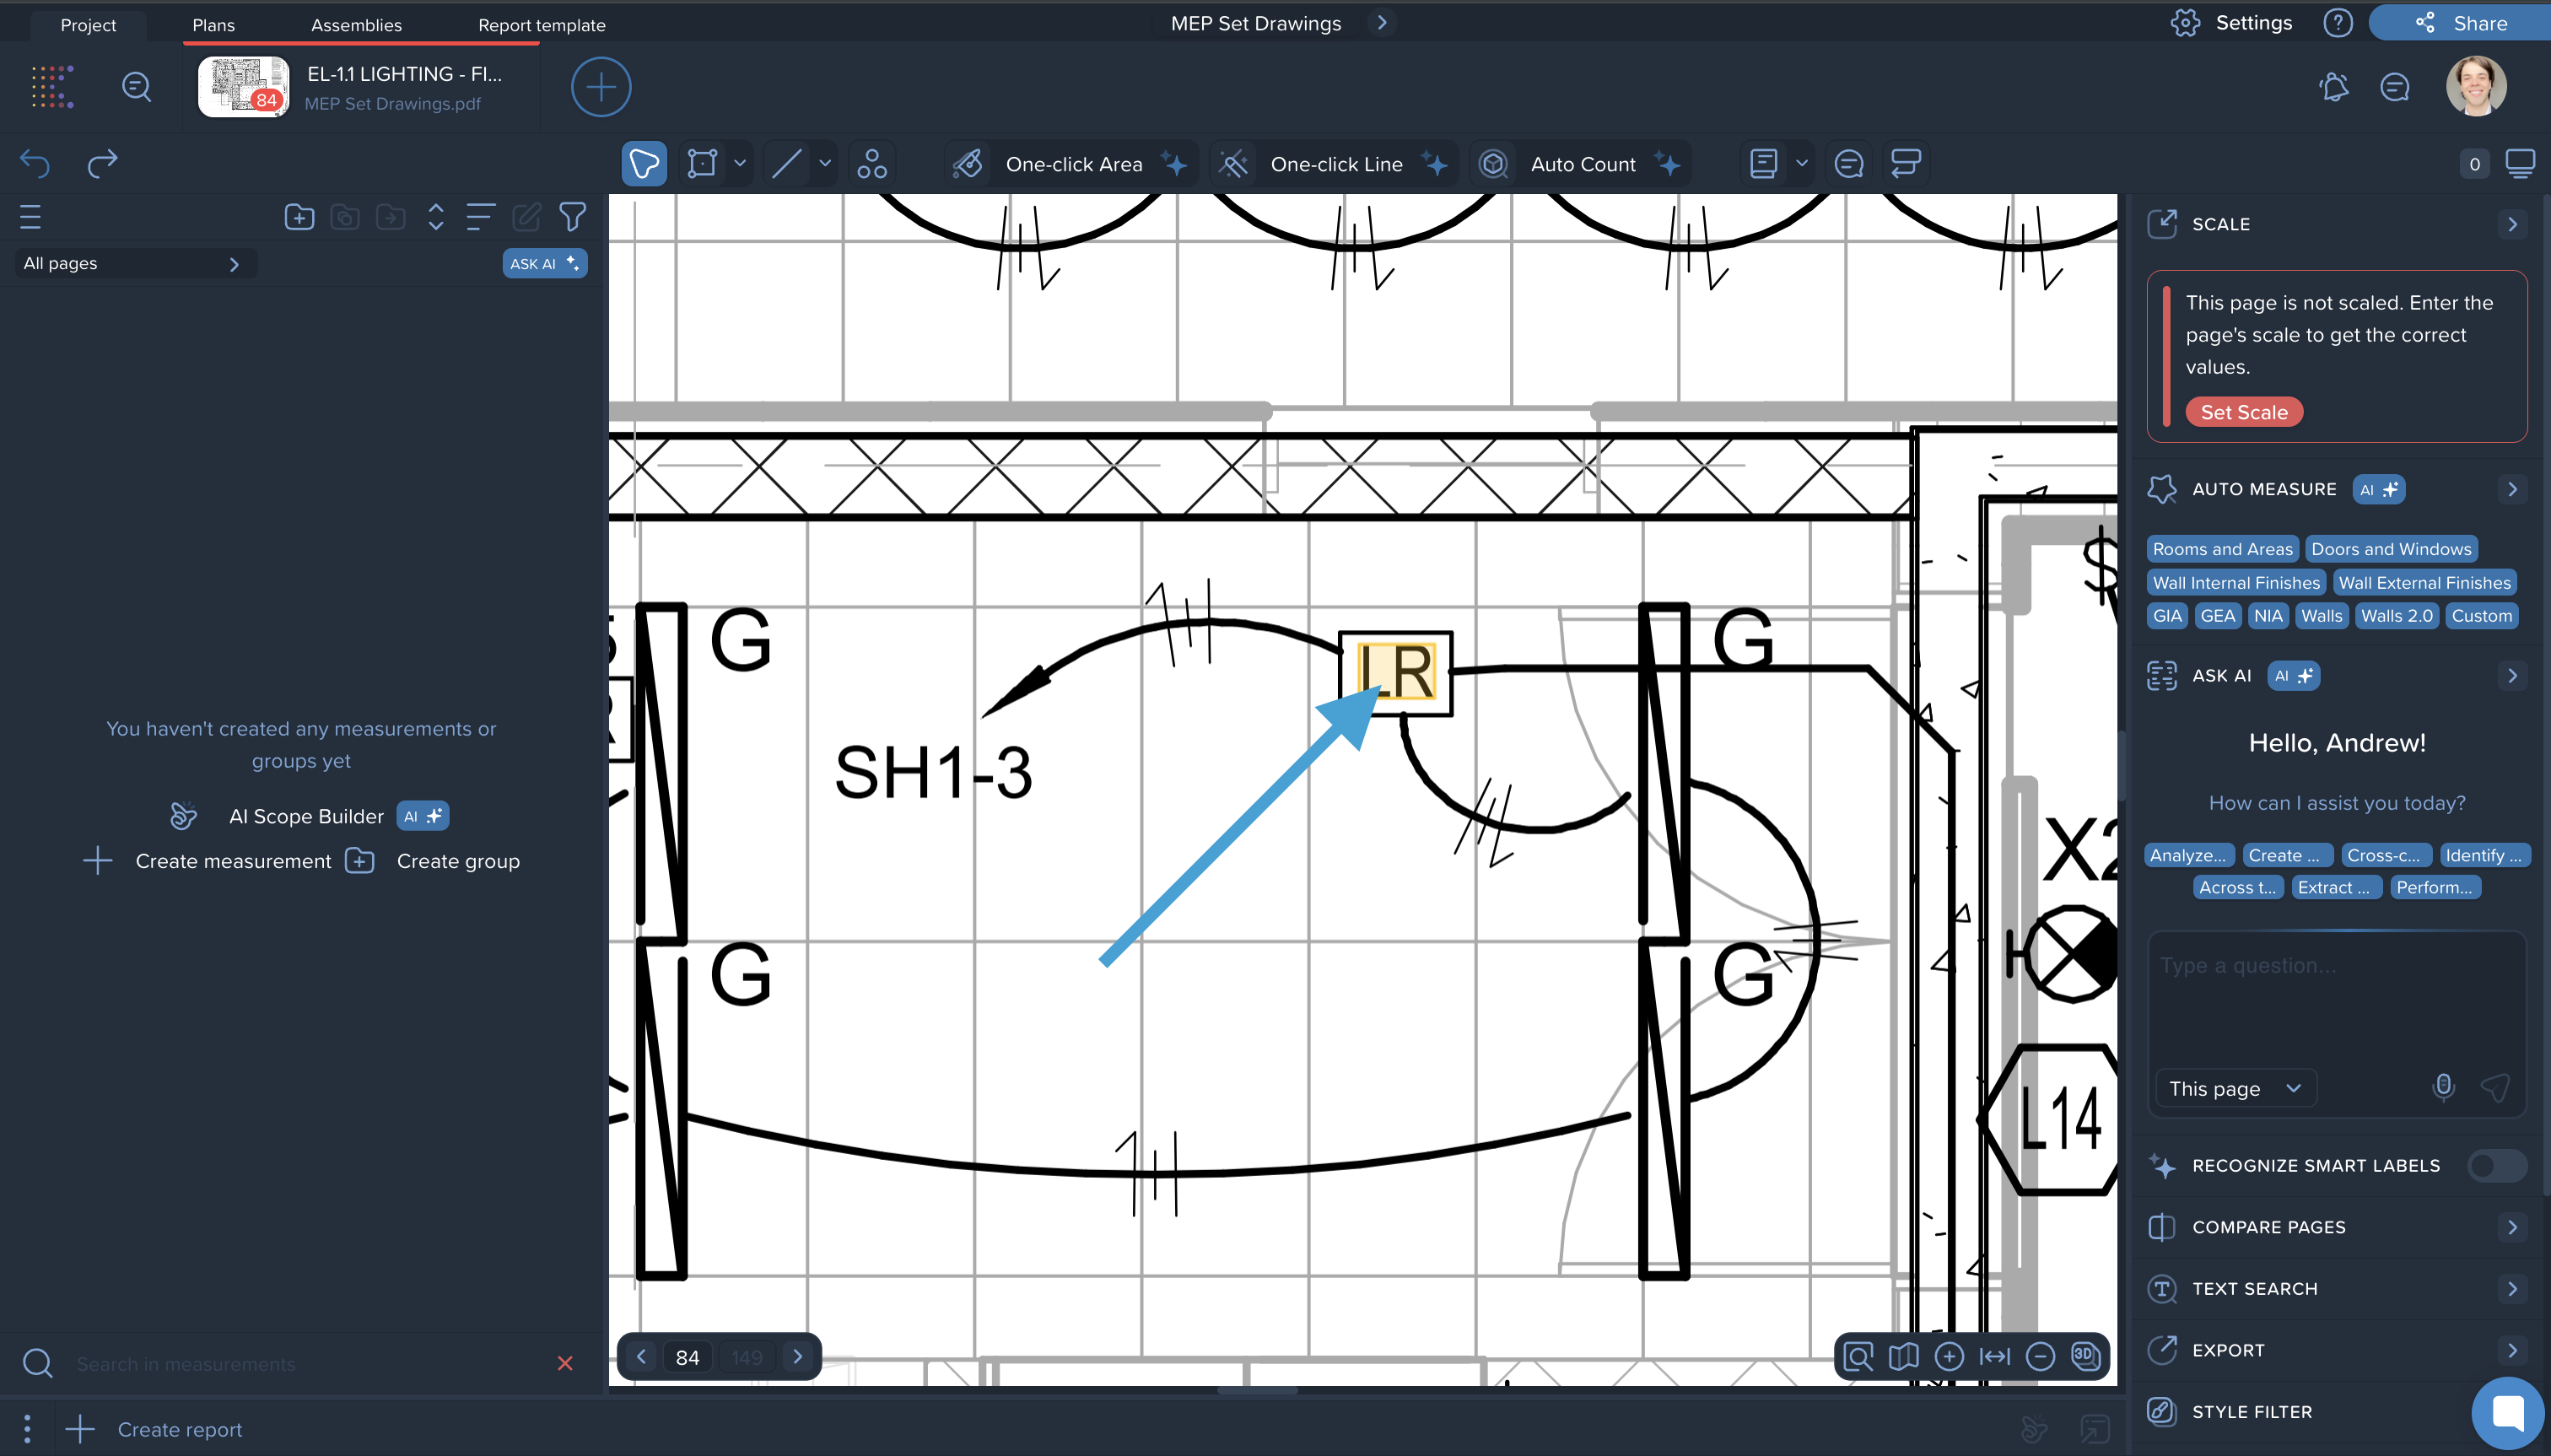Screen dimensions: 2551x1456
Task: Open the filter funnel in measurements panel
Action: coord(572,217)
